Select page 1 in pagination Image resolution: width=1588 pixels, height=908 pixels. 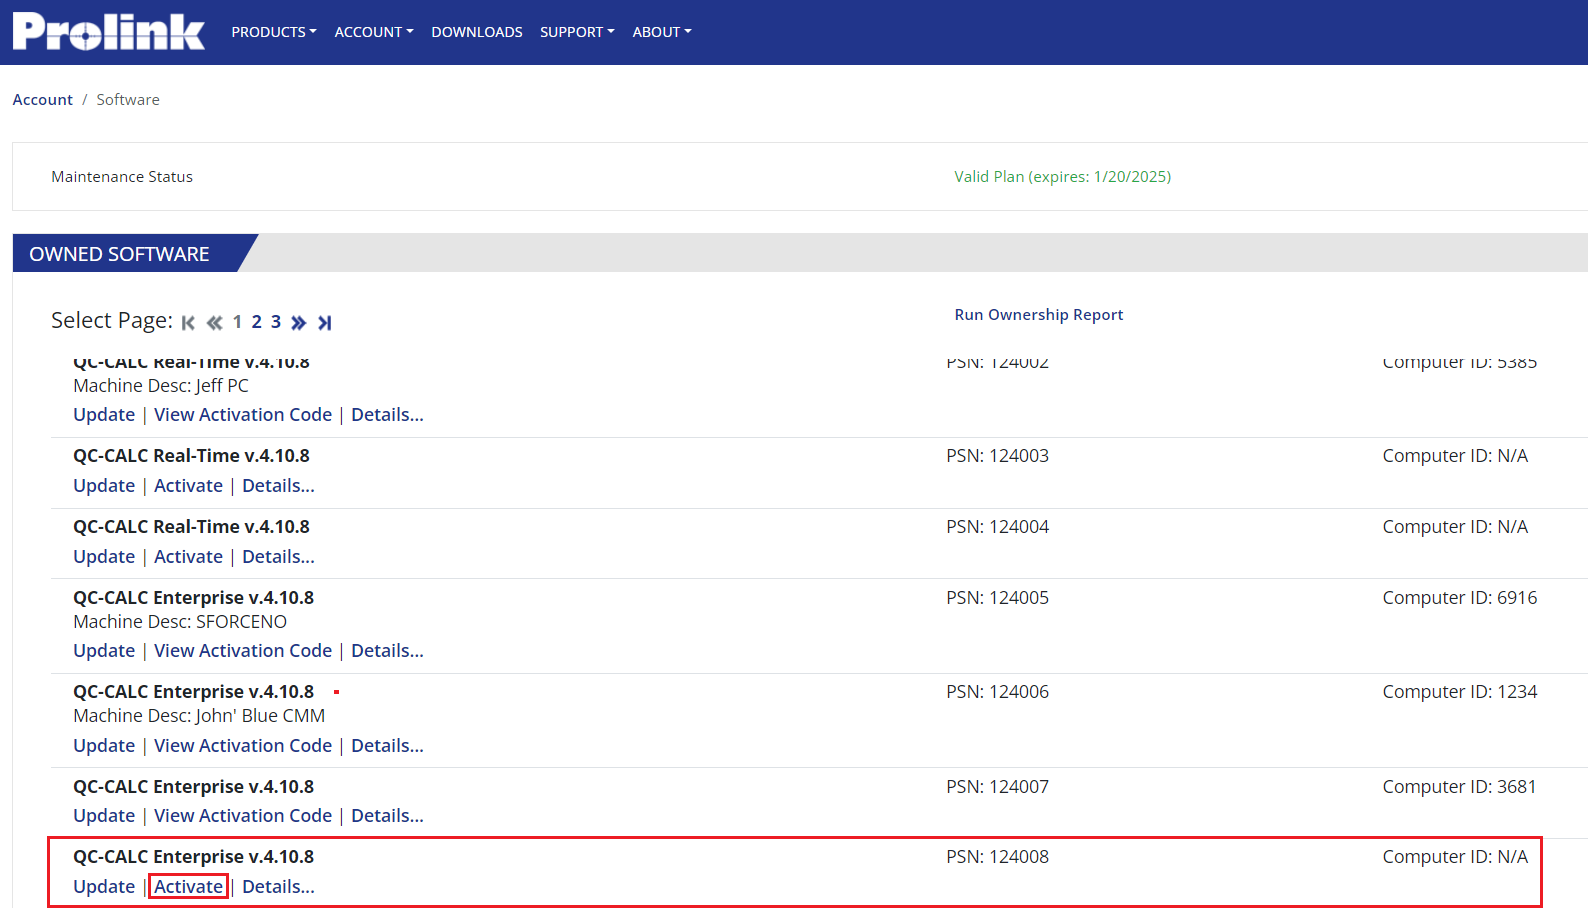[x=237, y=322]
